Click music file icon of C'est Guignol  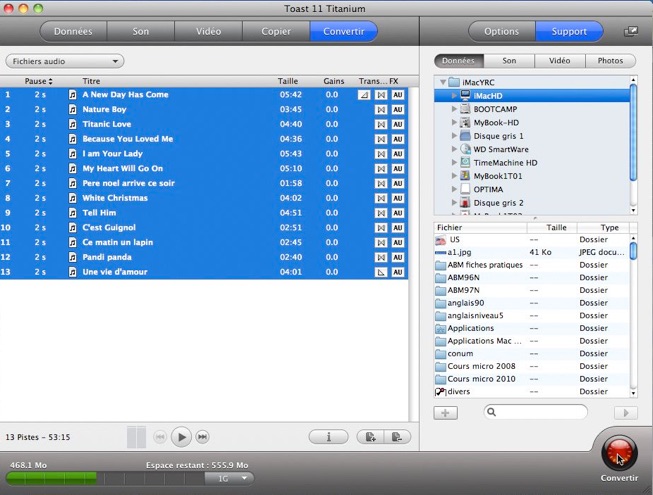[72, 228]
